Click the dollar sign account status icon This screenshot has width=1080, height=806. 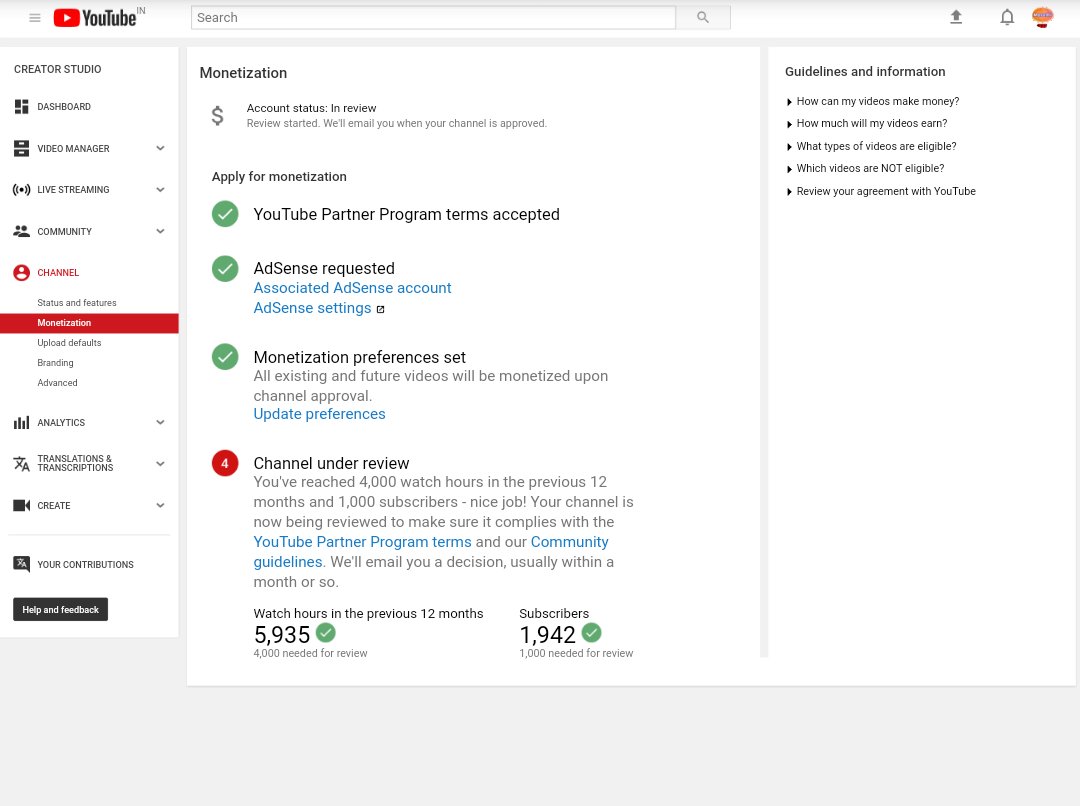(217, 116)
